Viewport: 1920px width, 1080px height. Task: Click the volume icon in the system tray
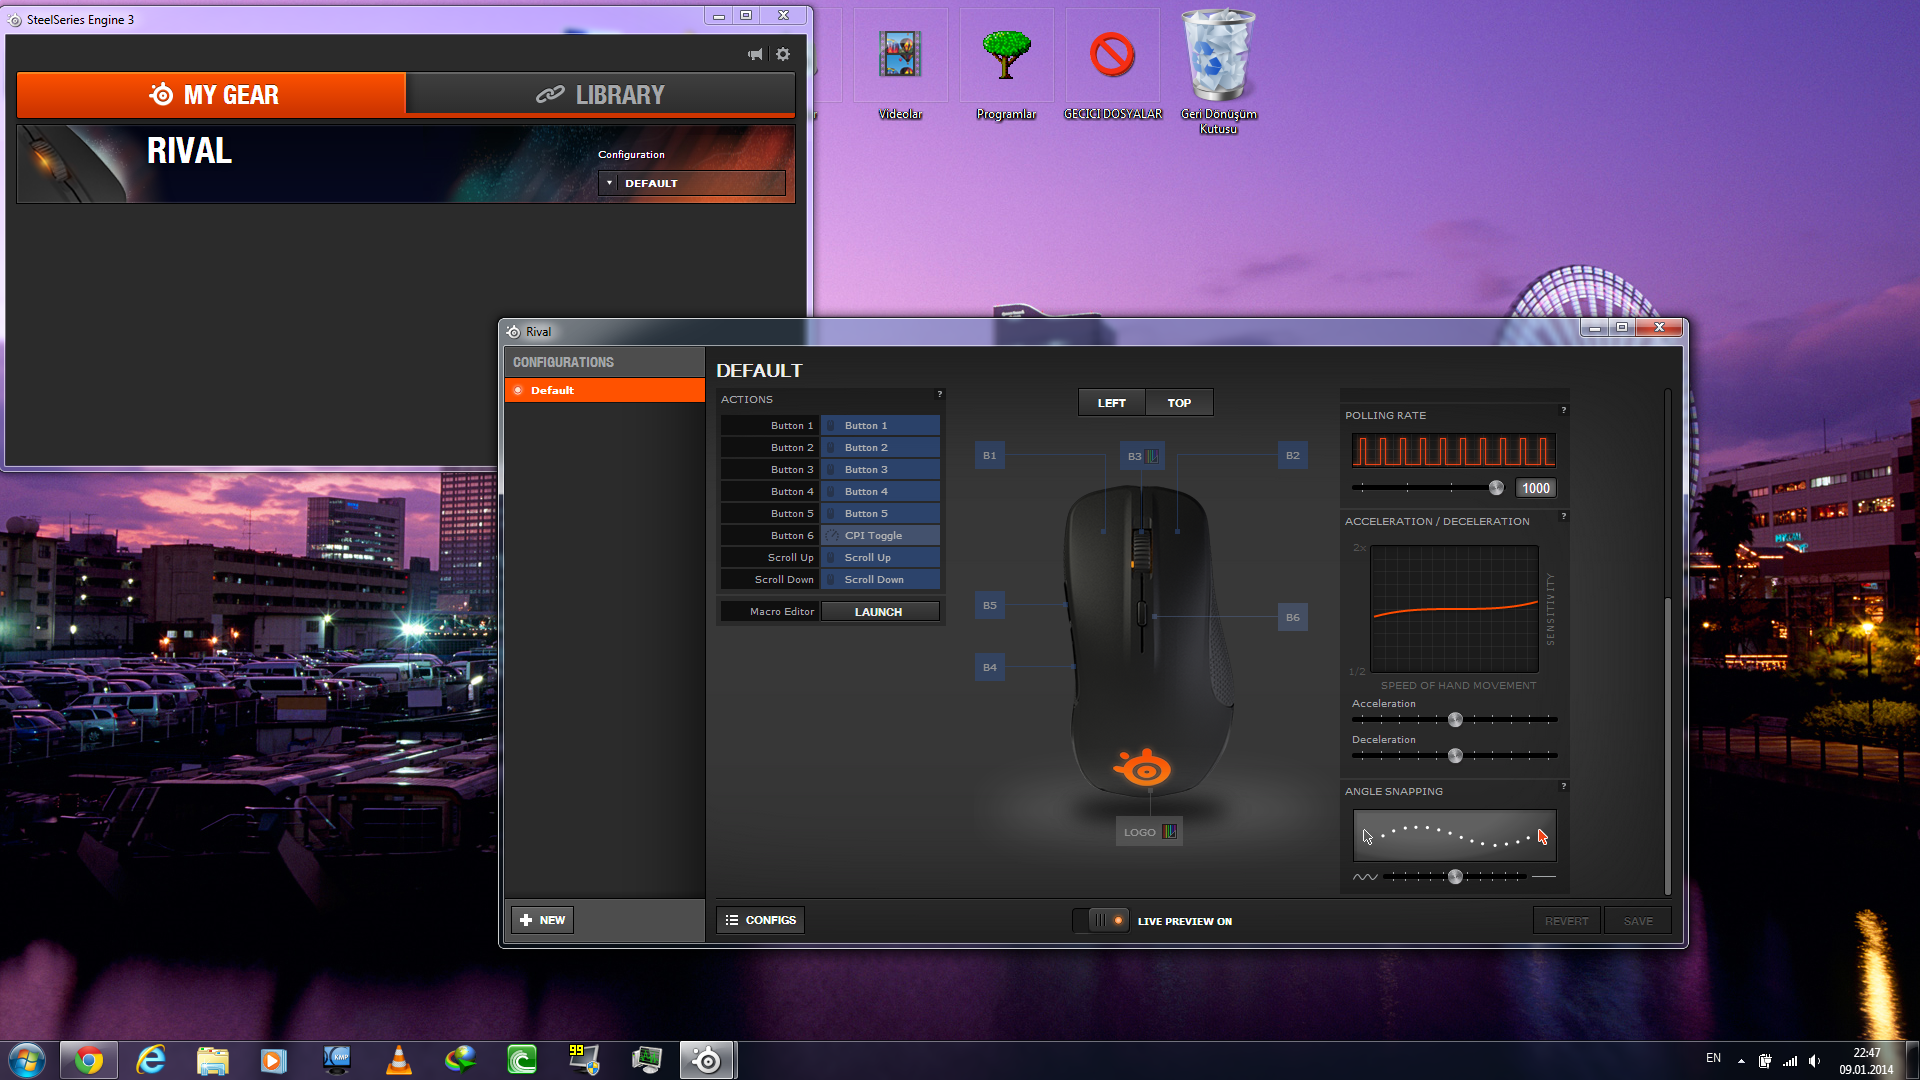(1815, 1061)
